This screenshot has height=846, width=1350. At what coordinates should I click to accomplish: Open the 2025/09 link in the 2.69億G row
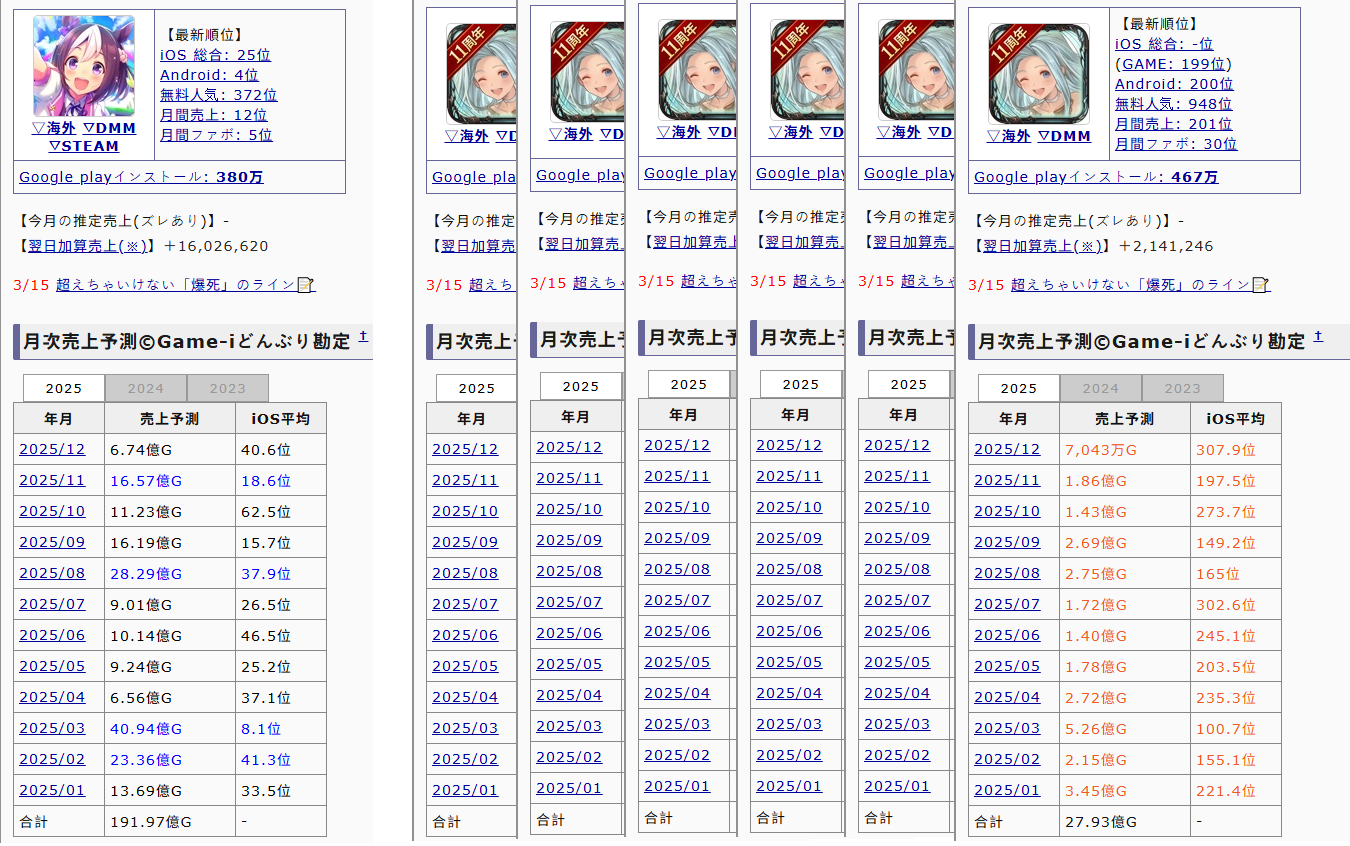click(x=1007, y=543)
